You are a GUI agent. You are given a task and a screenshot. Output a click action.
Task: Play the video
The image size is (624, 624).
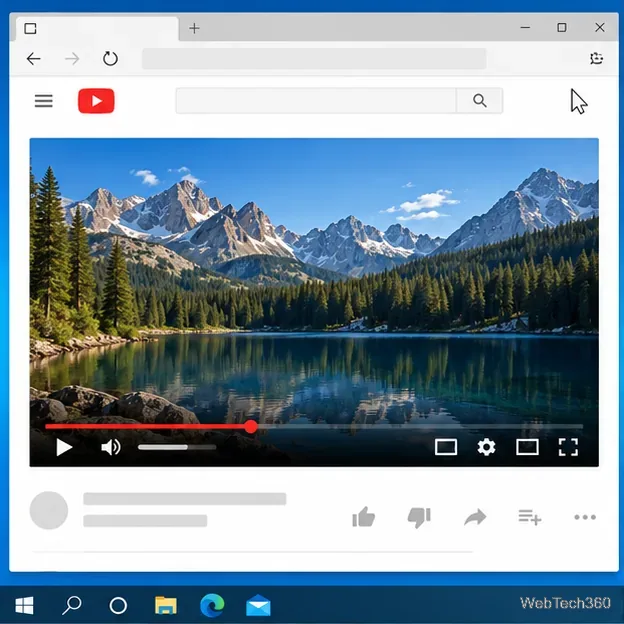tap(64, 447)
